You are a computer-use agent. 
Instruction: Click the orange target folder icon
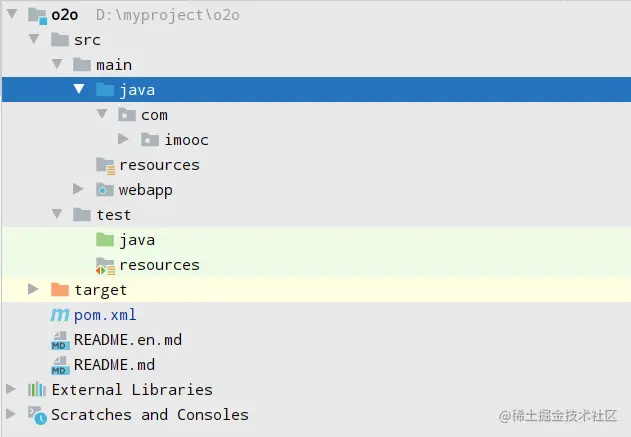(60, 290)
